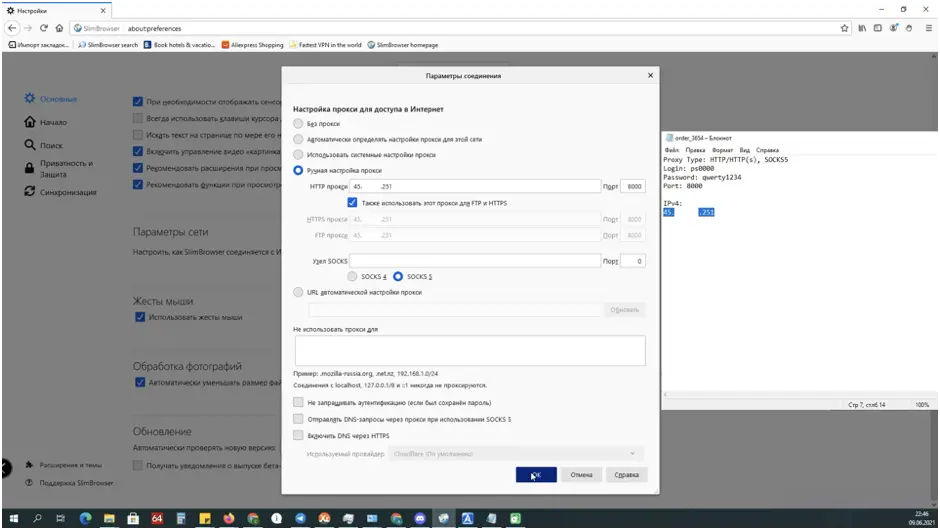Click the Не использовать прокси для text area

coord(470,351)
